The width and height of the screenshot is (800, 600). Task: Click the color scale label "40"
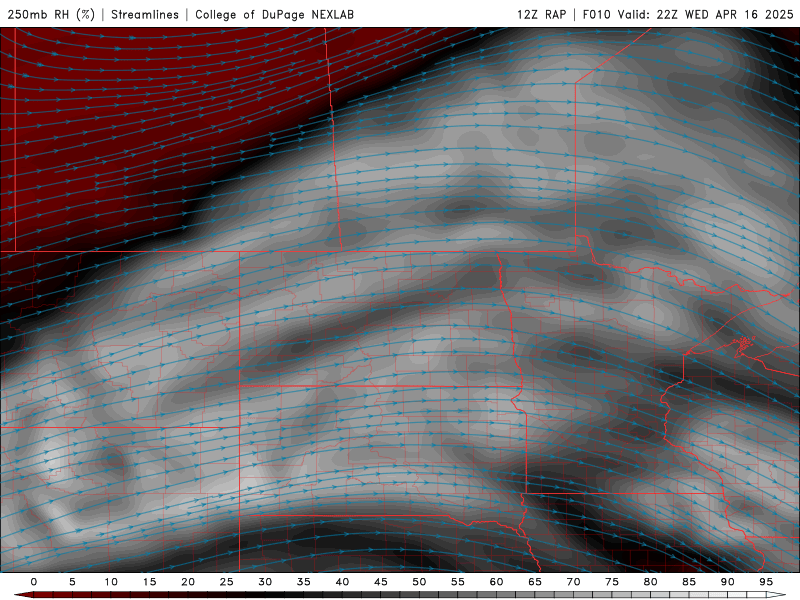coord(342,582)
